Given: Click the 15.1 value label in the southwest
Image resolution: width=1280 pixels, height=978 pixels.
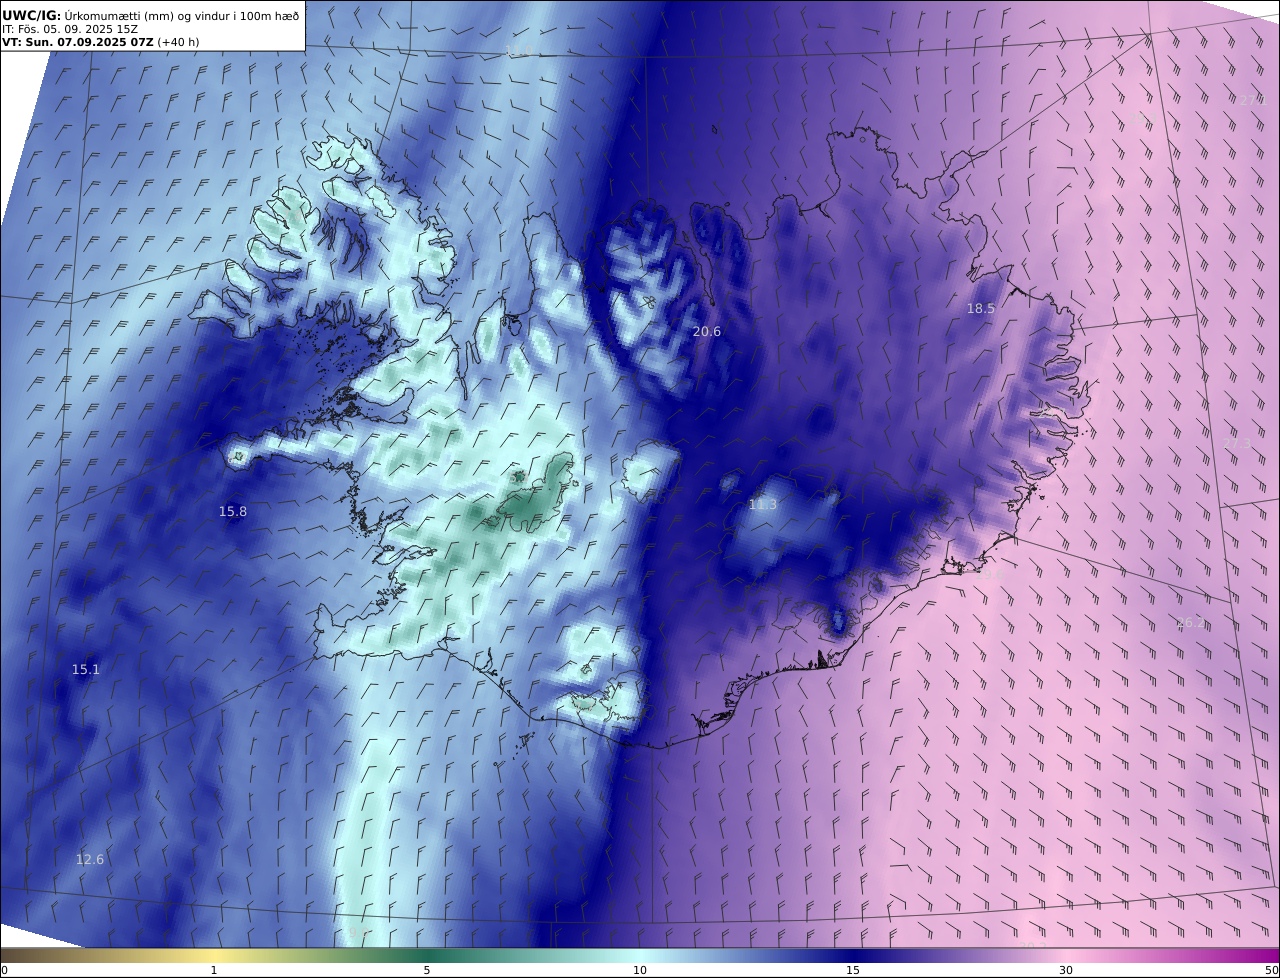Looking at the screenshot, I should pos(86,669).
